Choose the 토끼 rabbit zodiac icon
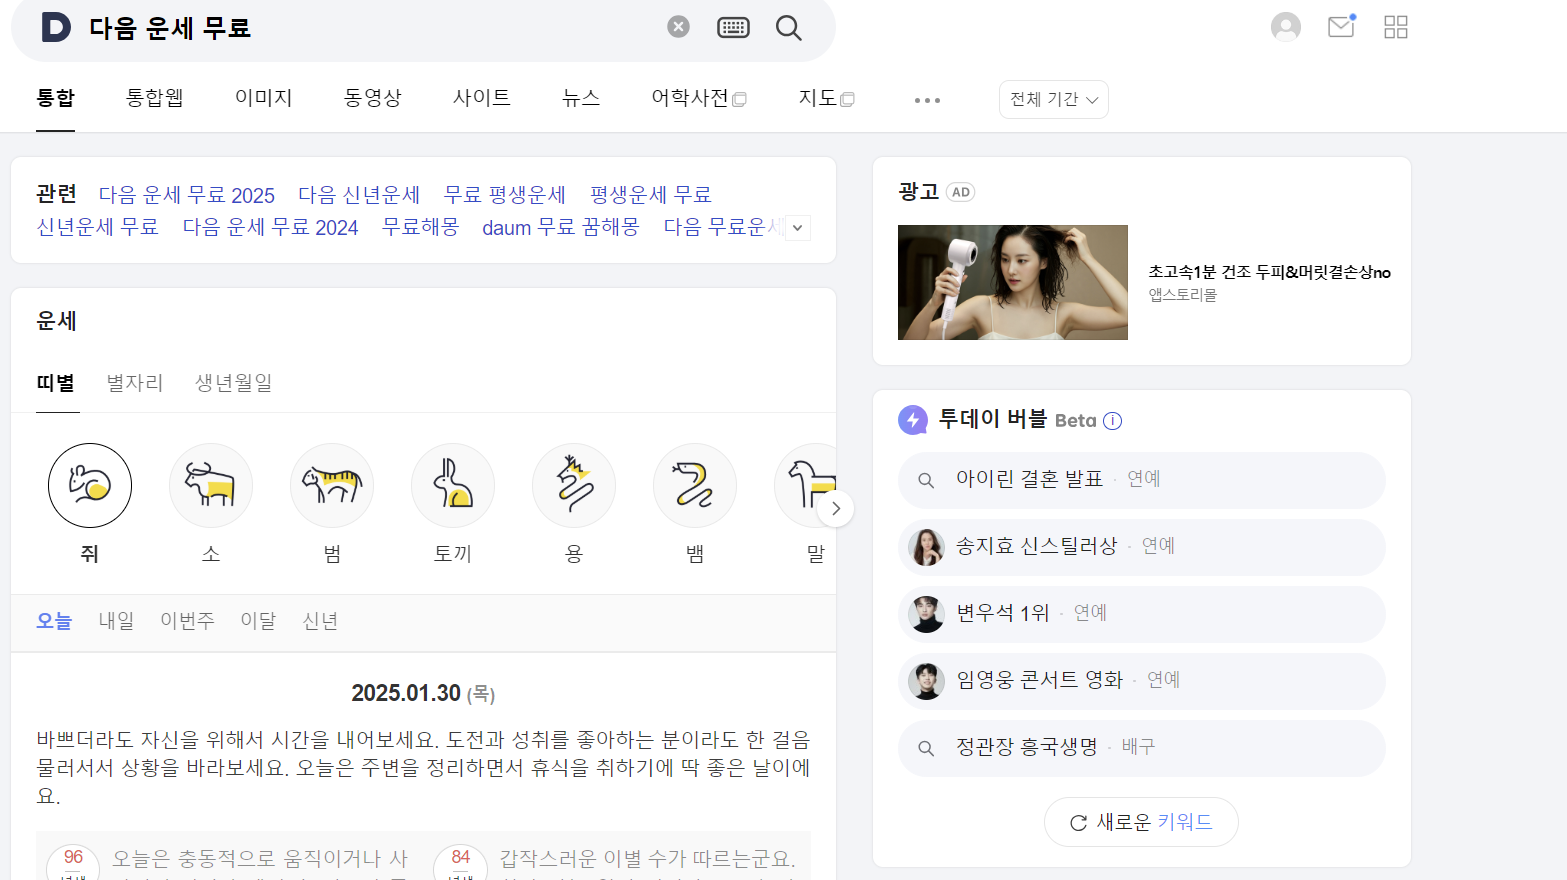The width and height of the screenshot is (1567, 880). pyautogui.click(x=453, y=486)
